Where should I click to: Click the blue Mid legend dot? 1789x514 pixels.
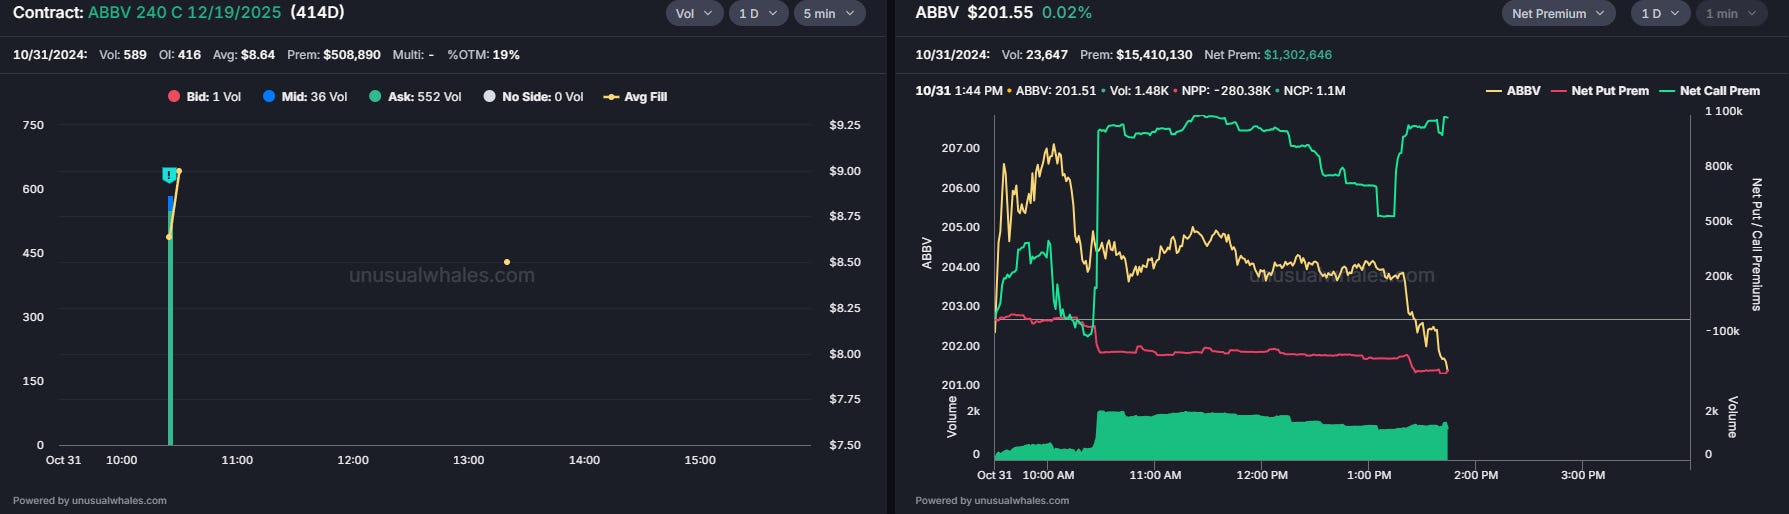[x=269, y=97]
